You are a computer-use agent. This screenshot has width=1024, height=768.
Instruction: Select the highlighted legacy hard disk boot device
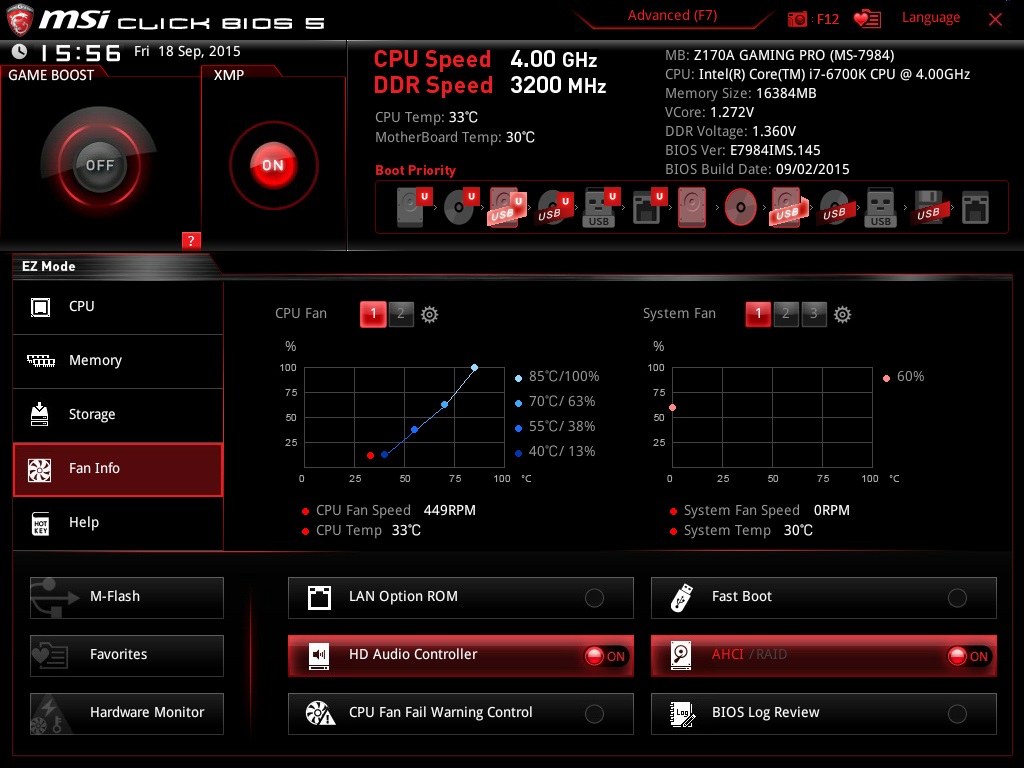[x=692, y=207]
